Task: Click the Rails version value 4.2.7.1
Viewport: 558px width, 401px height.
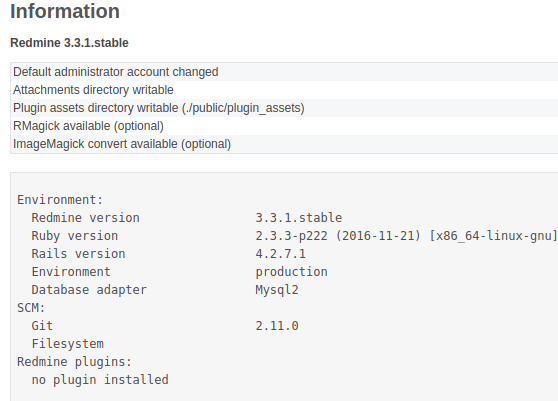Action: (280, 254)
